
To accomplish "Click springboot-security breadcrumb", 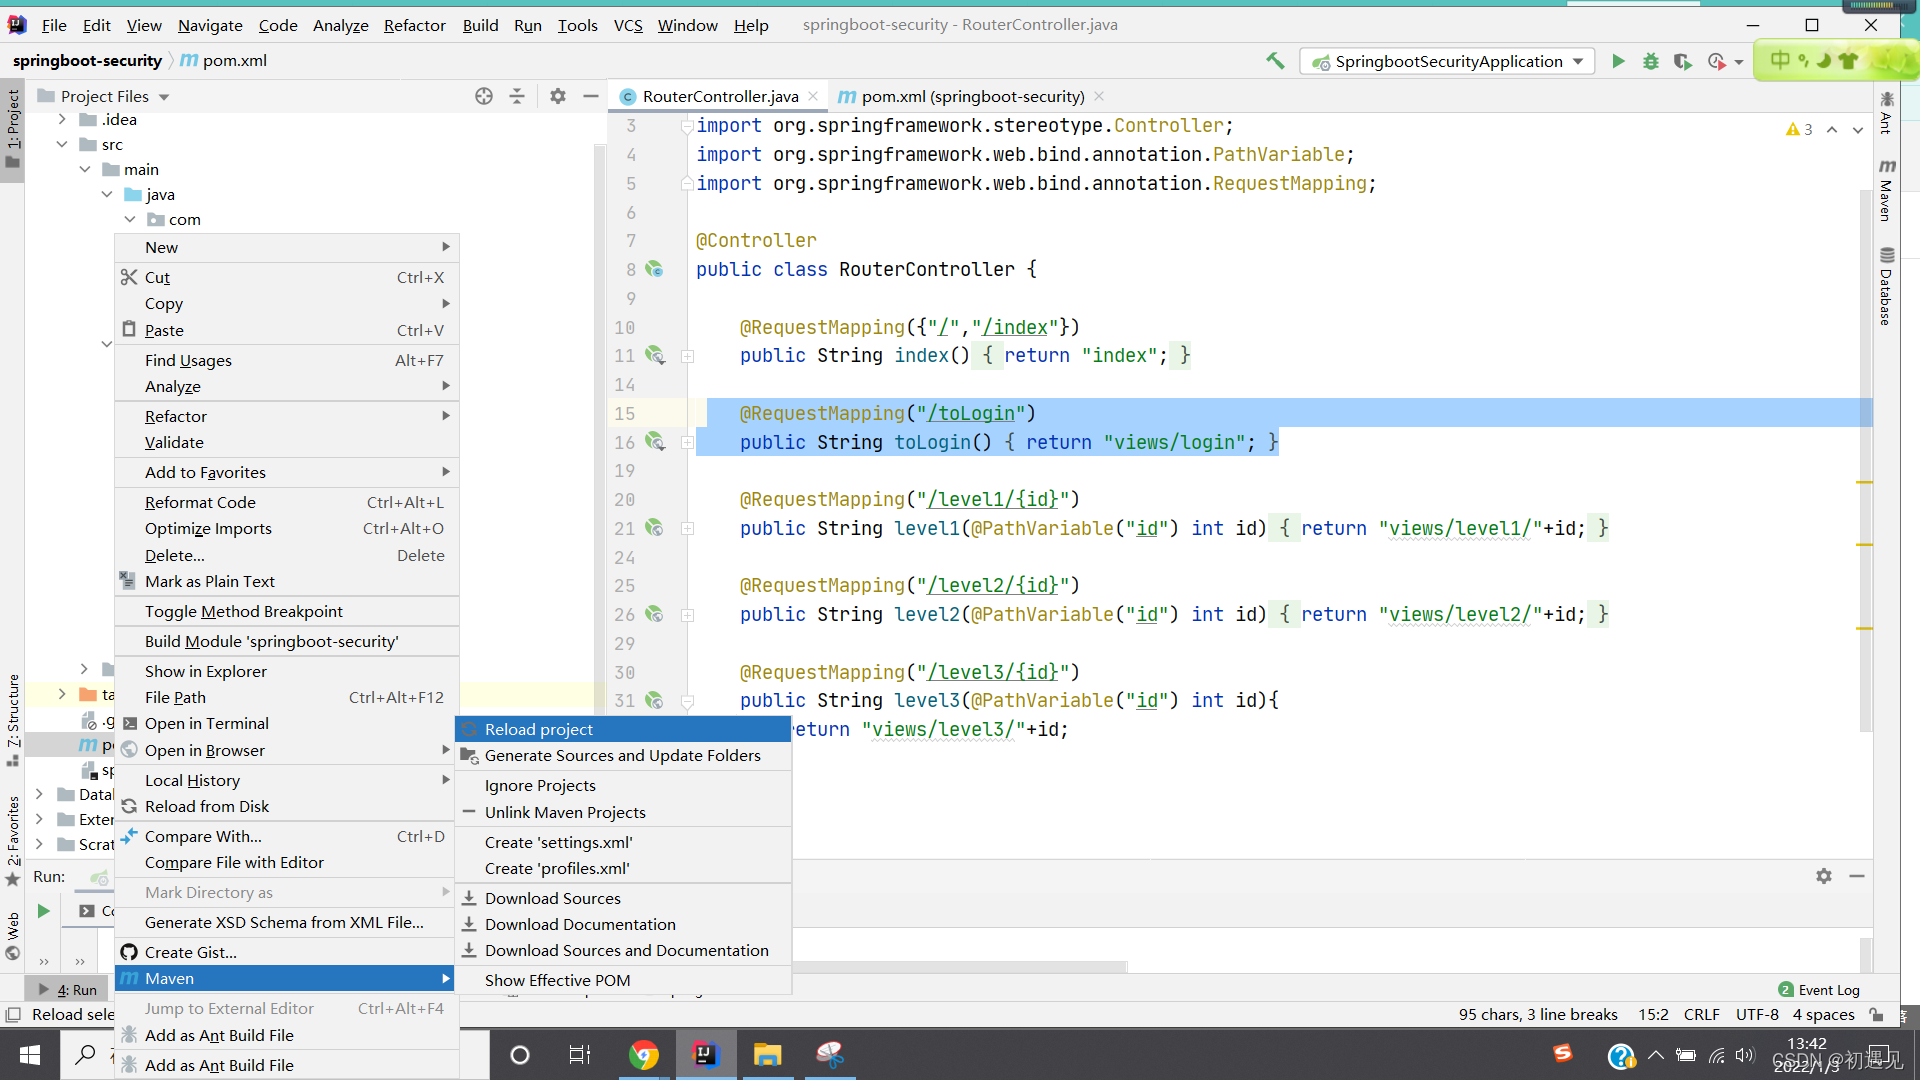I will 87,60.
